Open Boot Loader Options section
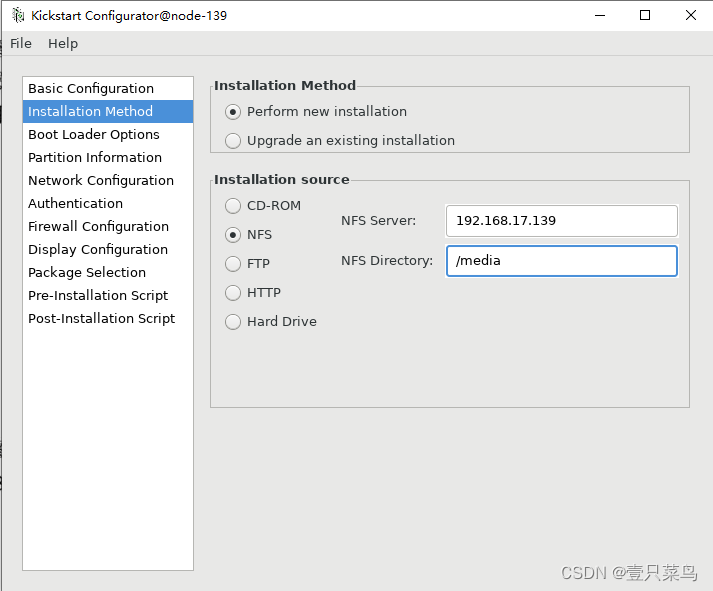 pos(108,135)
